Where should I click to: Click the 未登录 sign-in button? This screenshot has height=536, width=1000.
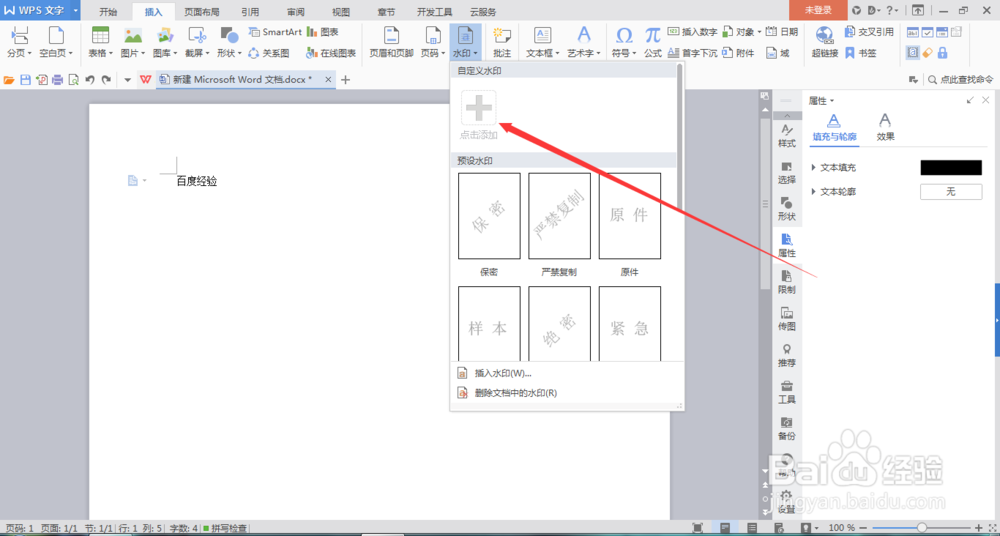pos(818,10)
